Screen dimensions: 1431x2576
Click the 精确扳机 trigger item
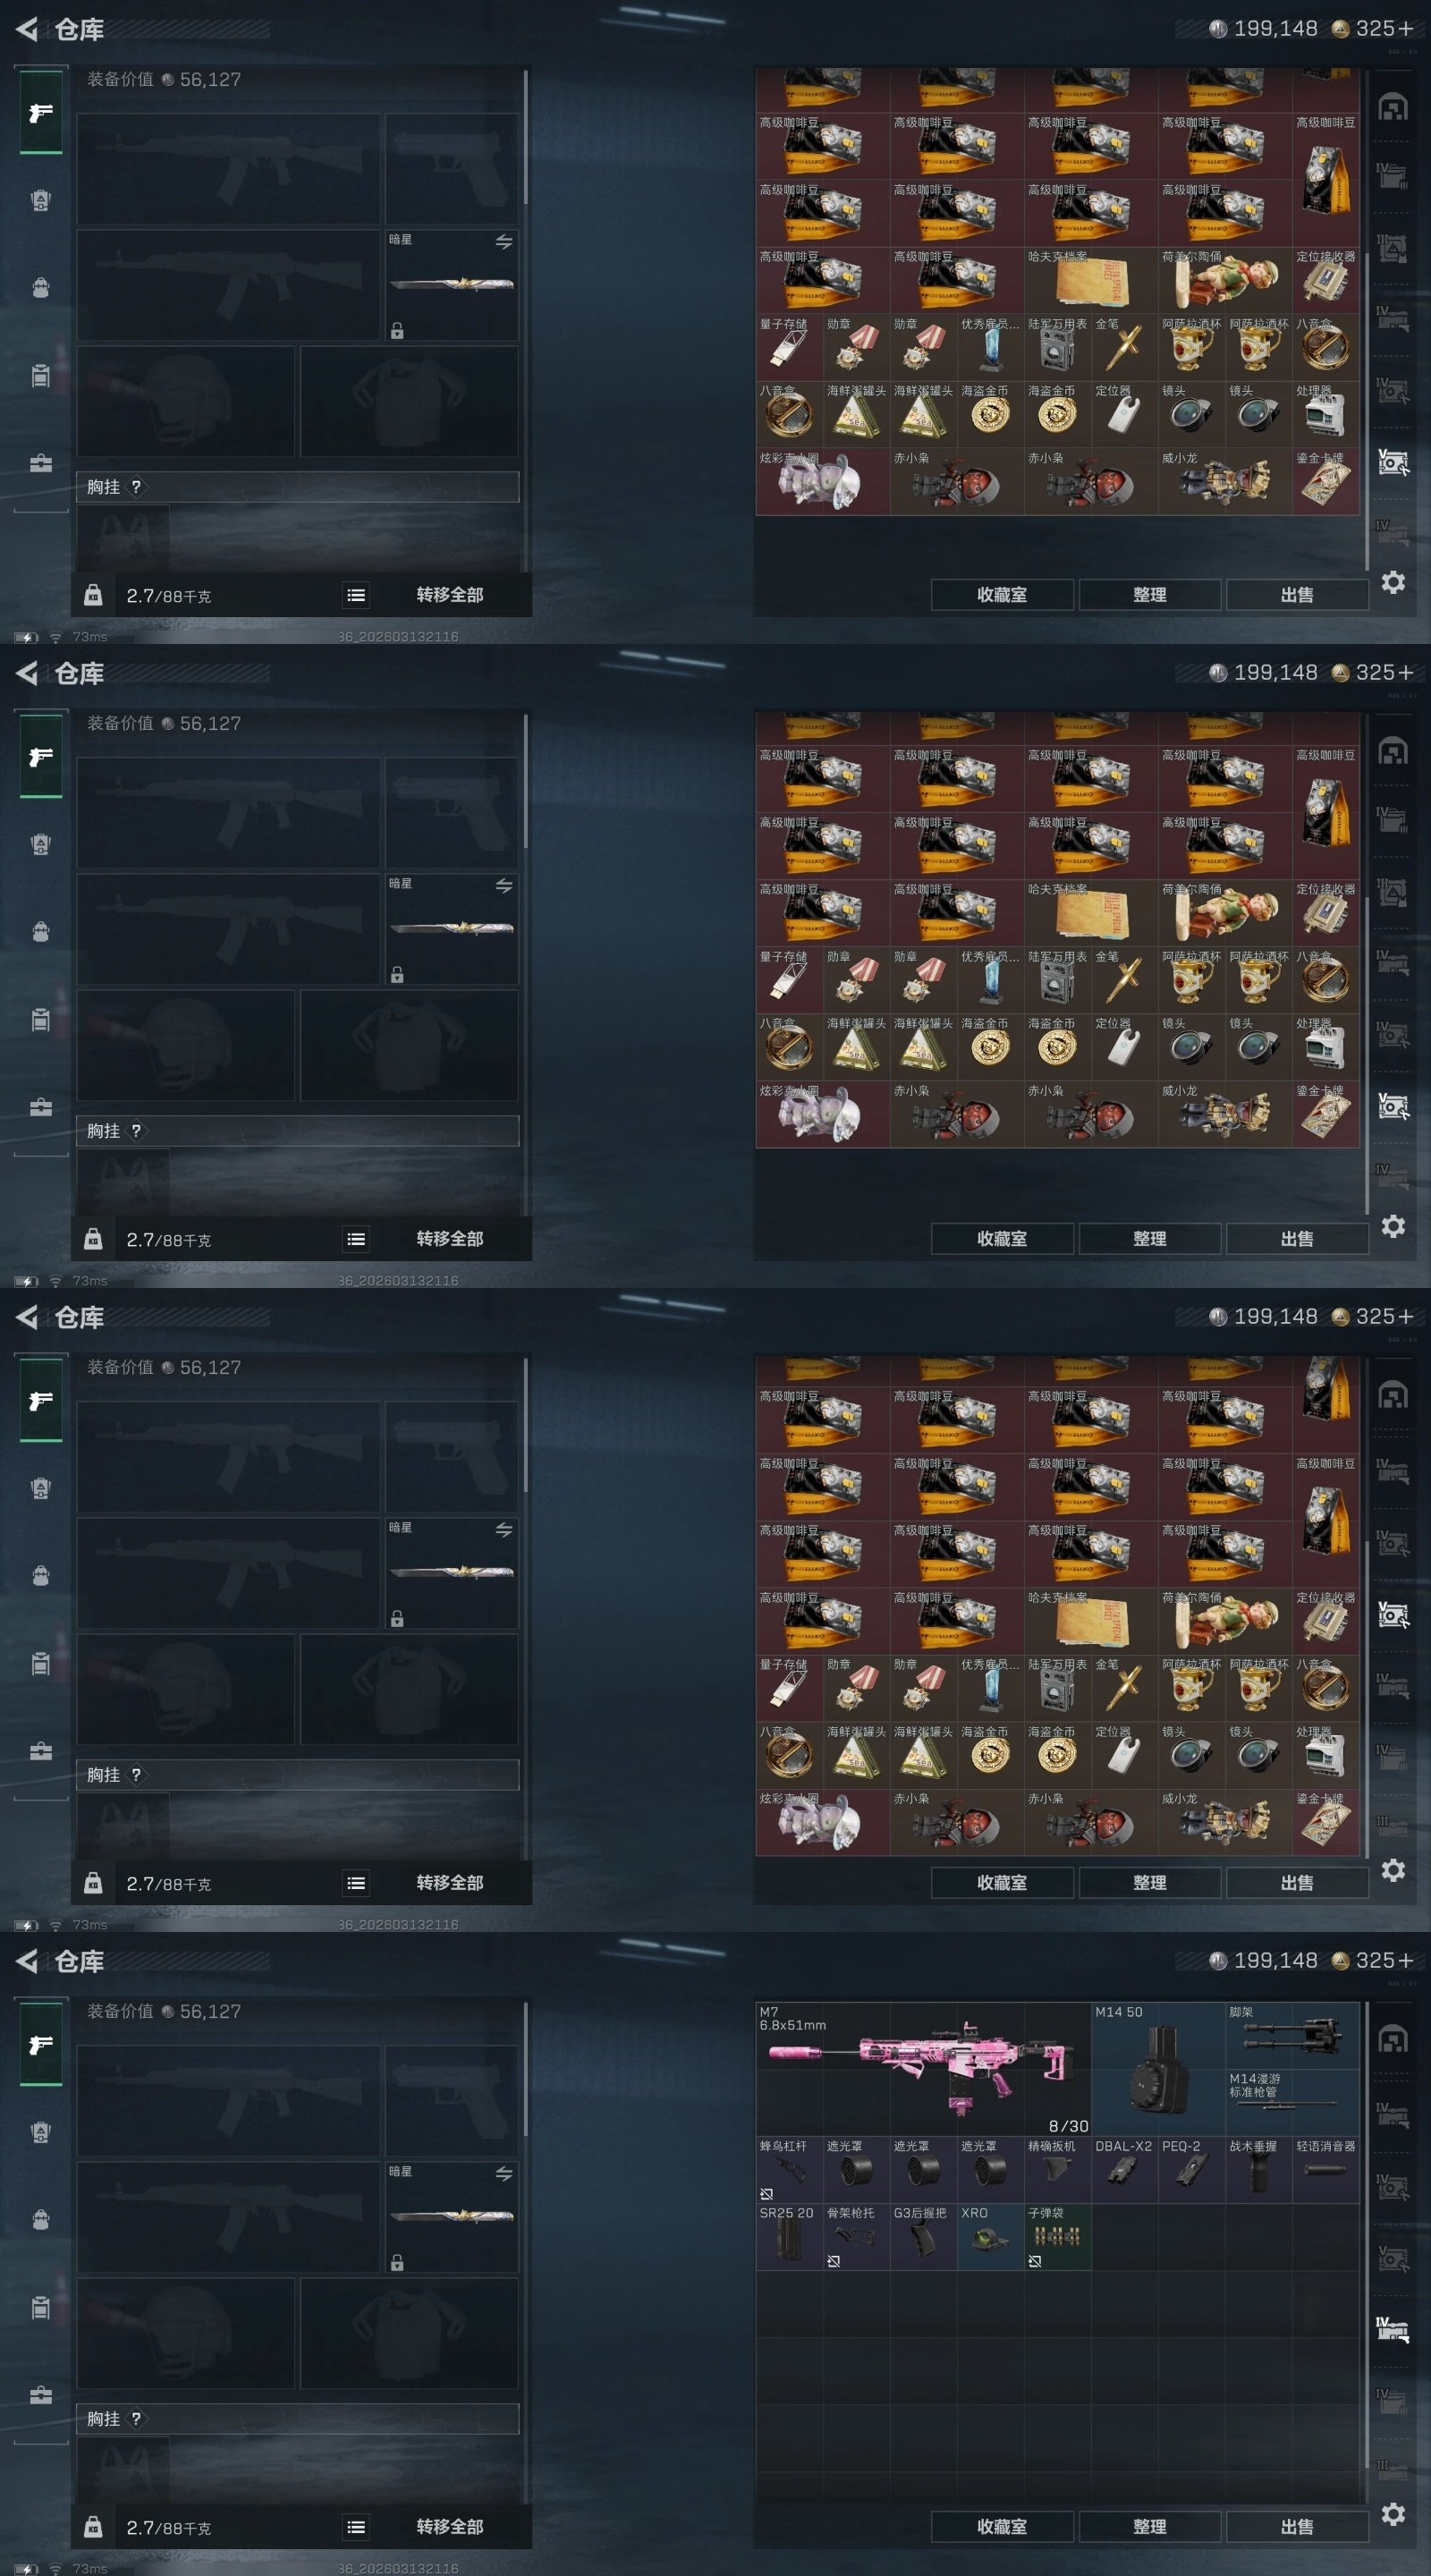[x=1058, y=2169]
